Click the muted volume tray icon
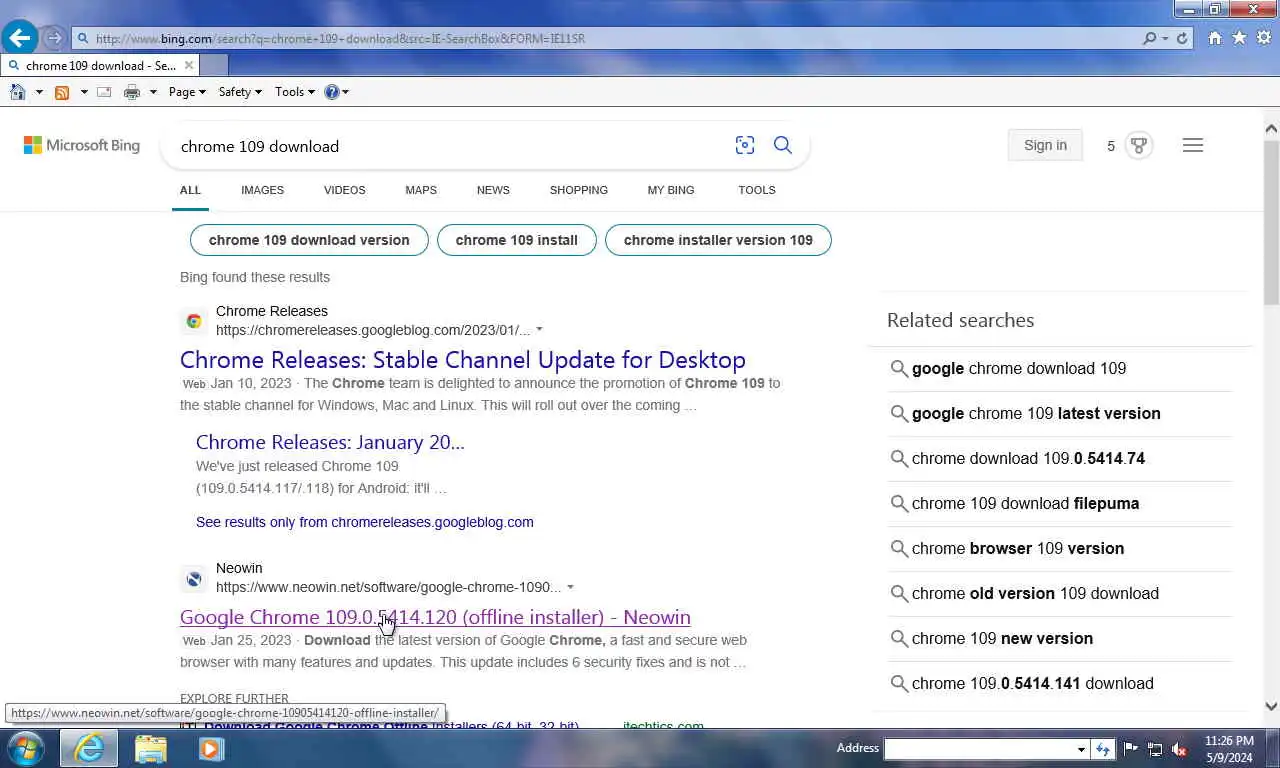 coord(1179,749)
